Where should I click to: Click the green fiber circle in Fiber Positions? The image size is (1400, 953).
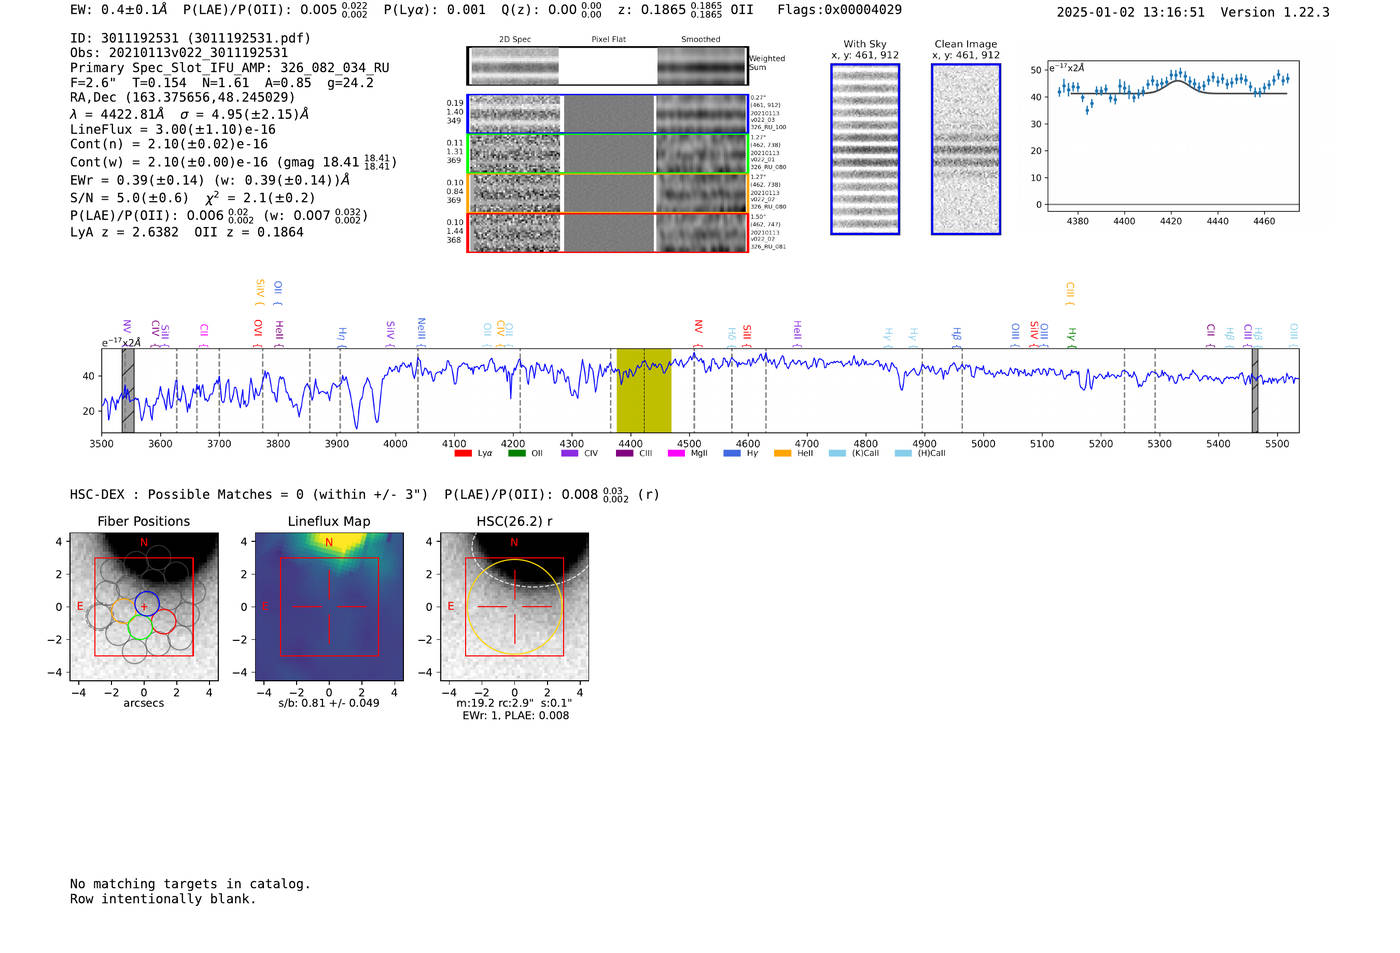[140, 627]
